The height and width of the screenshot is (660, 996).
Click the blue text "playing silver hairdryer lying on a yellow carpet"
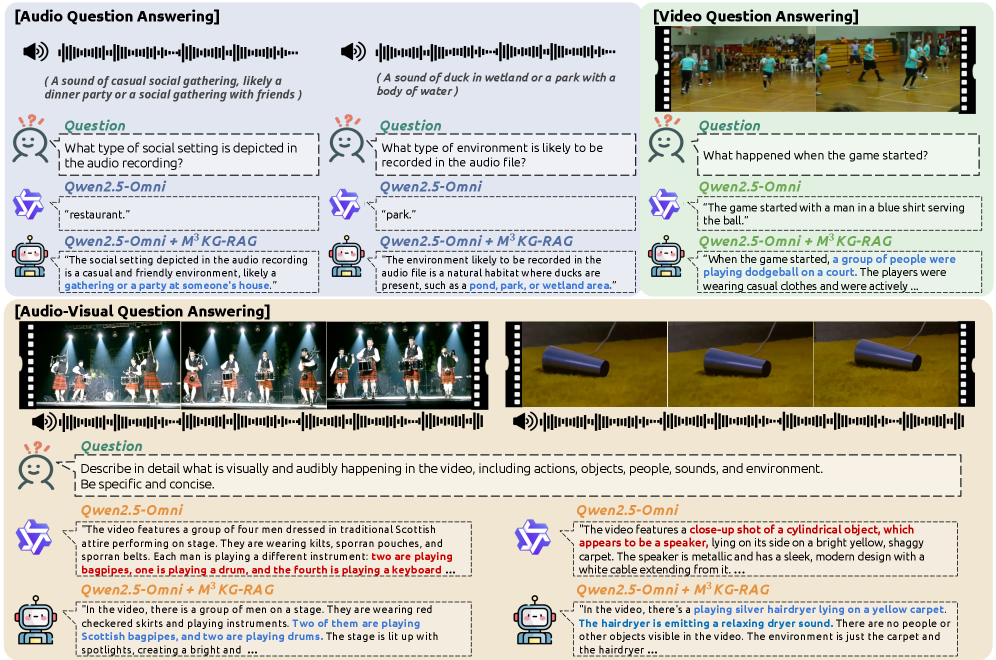pyautogui.click(x=819, y=609)
